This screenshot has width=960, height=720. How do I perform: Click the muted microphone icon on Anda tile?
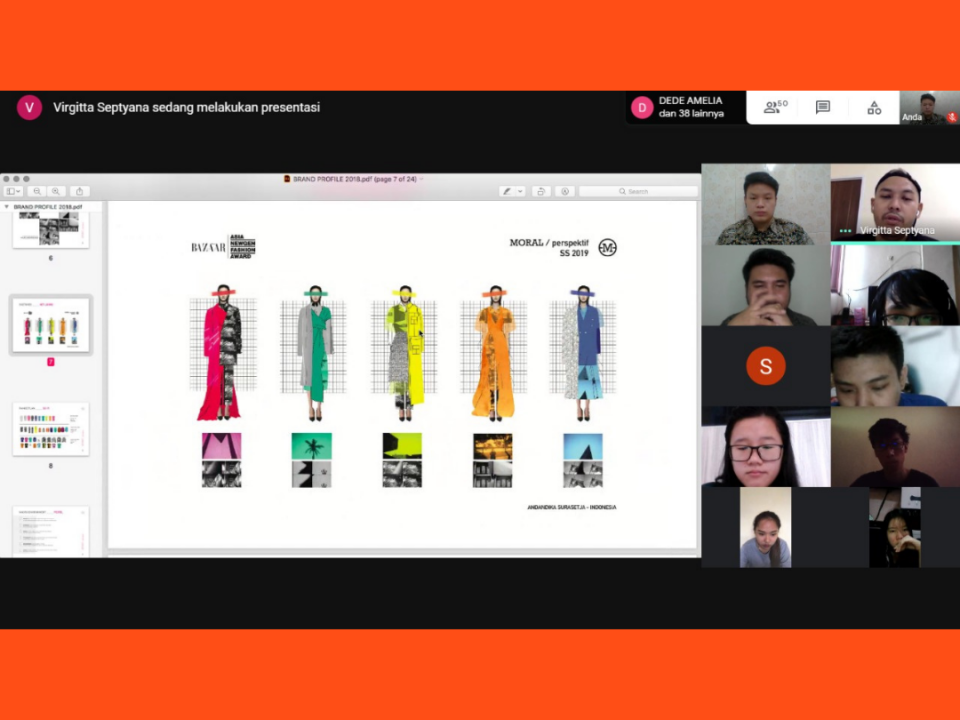tap(951, 117)
